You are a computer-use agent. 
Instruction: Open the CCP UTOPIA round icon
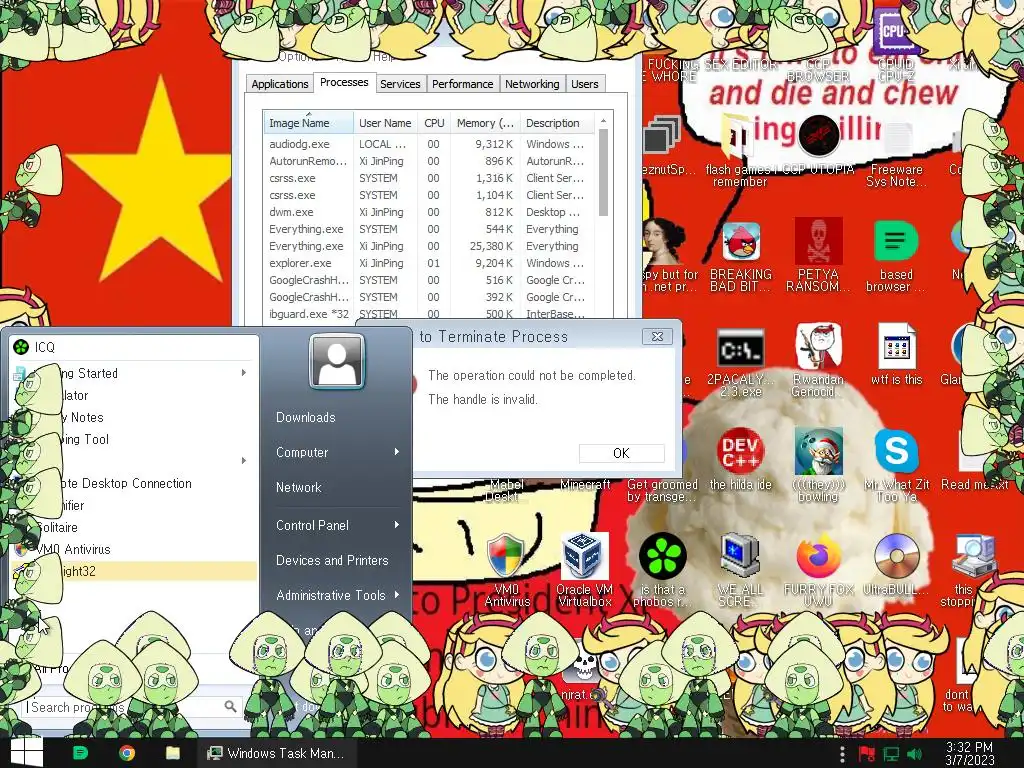(x=818, y=135)
